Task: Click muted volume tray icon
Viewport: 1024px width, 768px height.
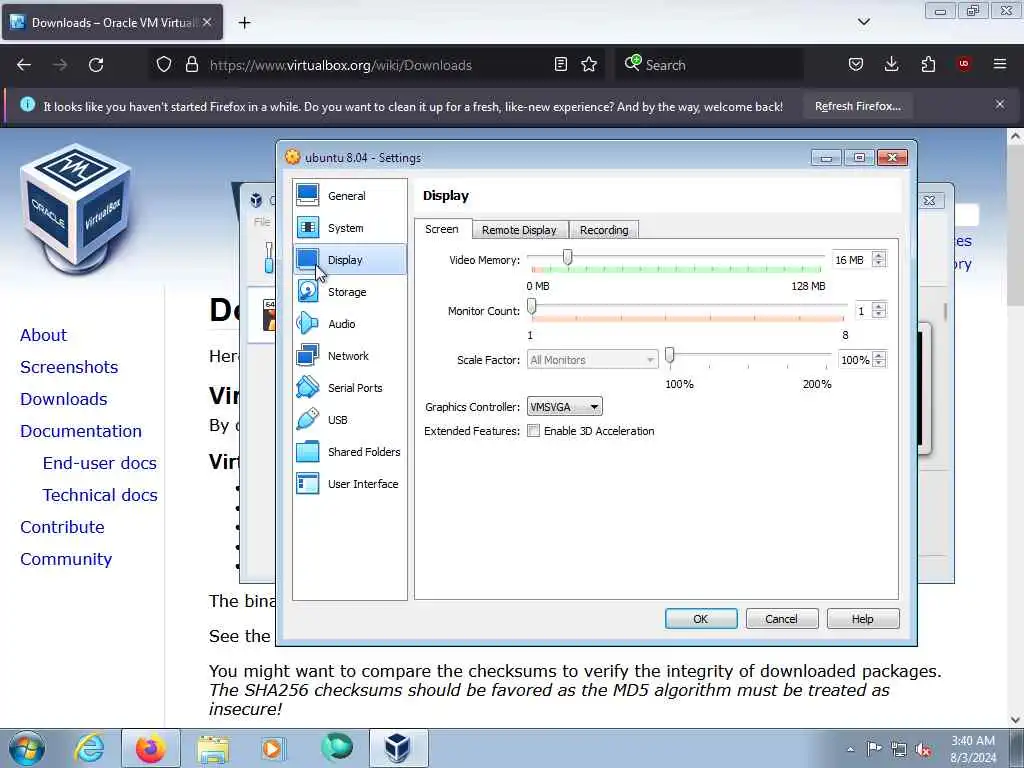Action: tap(923, 750)
